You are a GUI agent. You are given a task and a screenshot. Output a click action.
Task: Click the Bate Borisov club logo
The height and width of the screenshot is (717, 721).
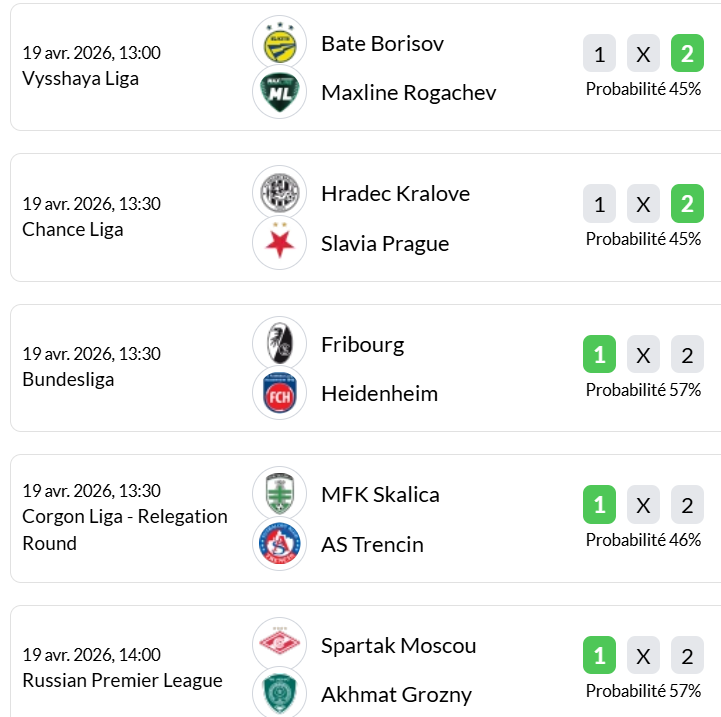(x=279, y=43)
